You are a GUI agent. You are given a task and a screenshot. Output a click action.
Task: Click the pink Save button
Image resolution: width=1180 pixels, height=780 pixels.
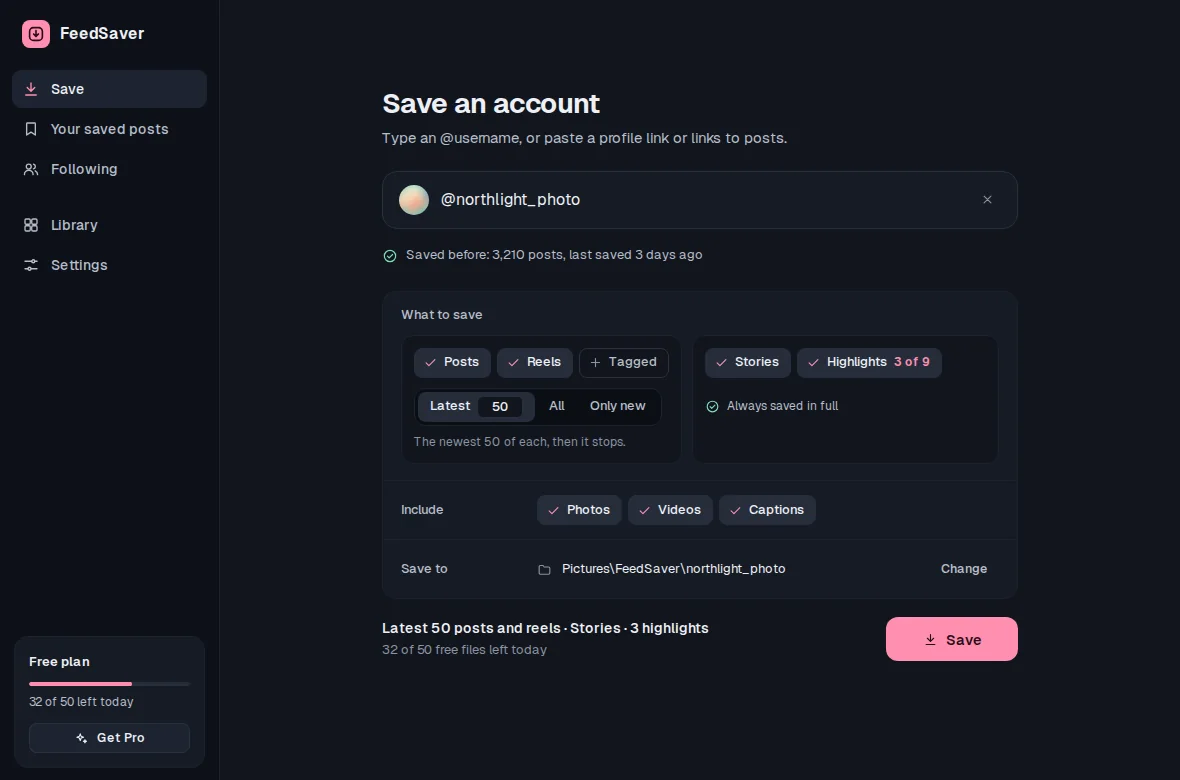click(952, 639)
